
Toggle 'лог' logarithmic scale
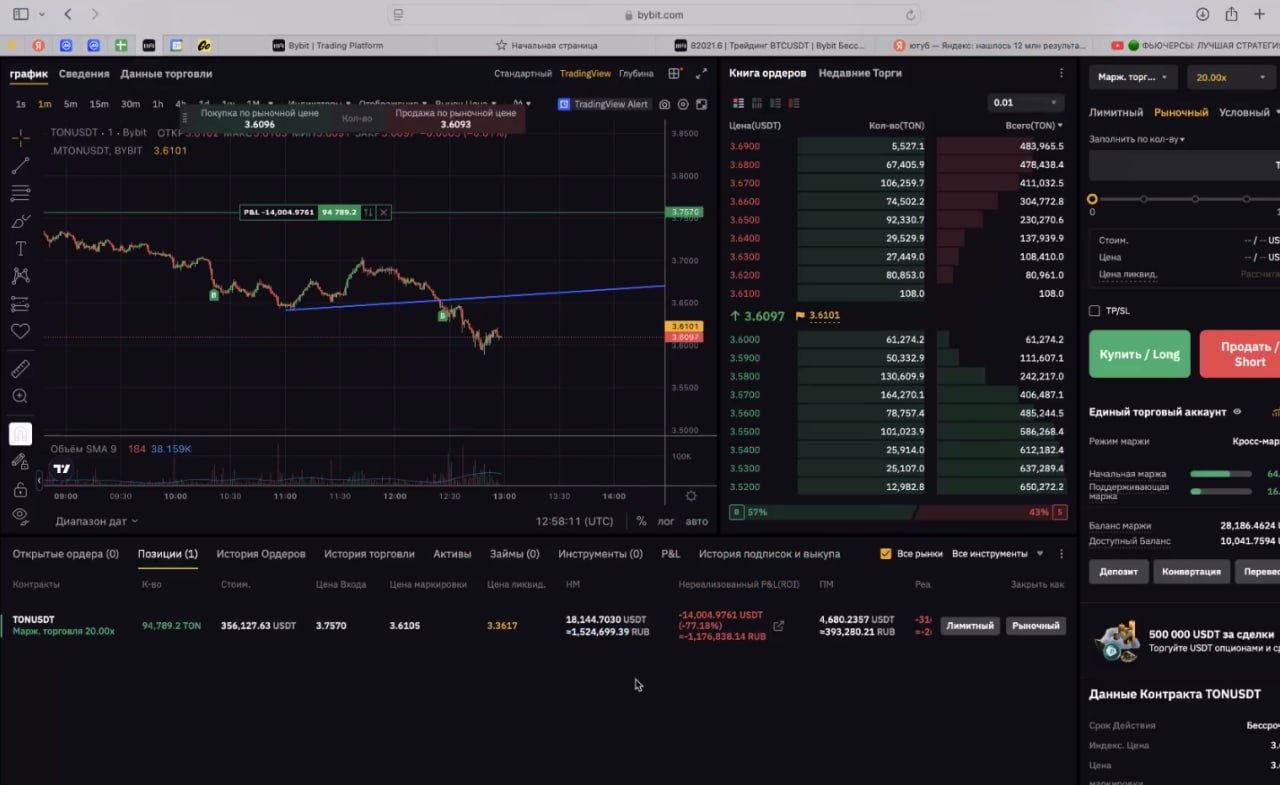click(x=666, y=521)
